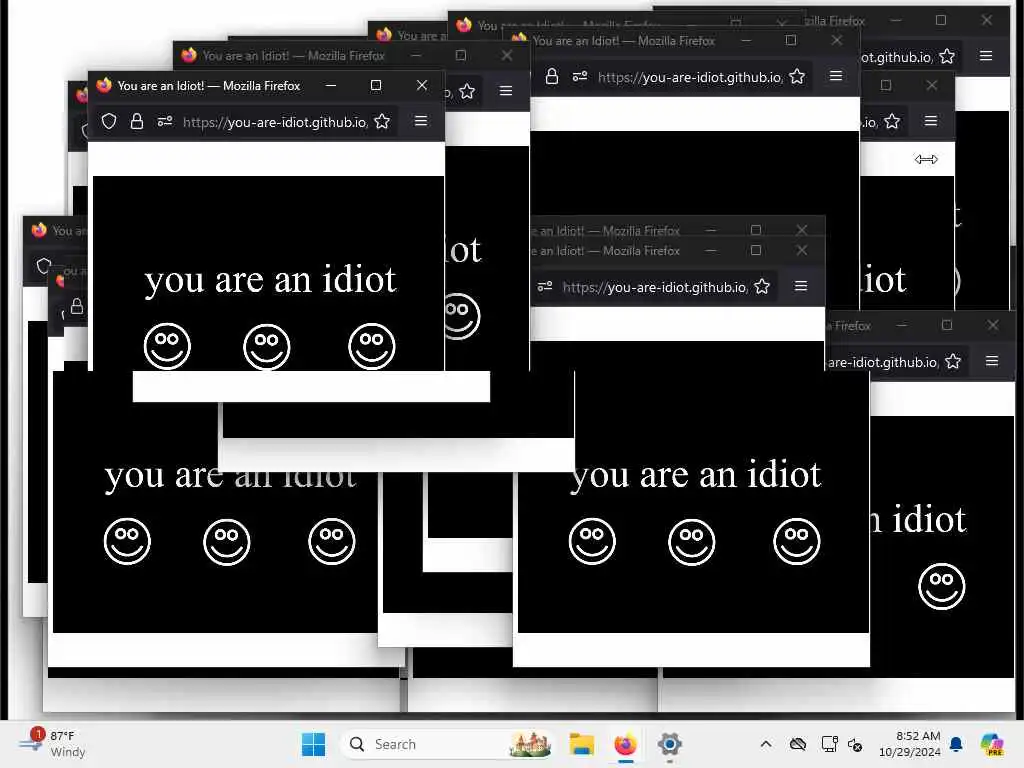The height and width of the screenshot is (768, 1024).
Task: Open the 87°F Windy weather widget
Action: [52, 744]
